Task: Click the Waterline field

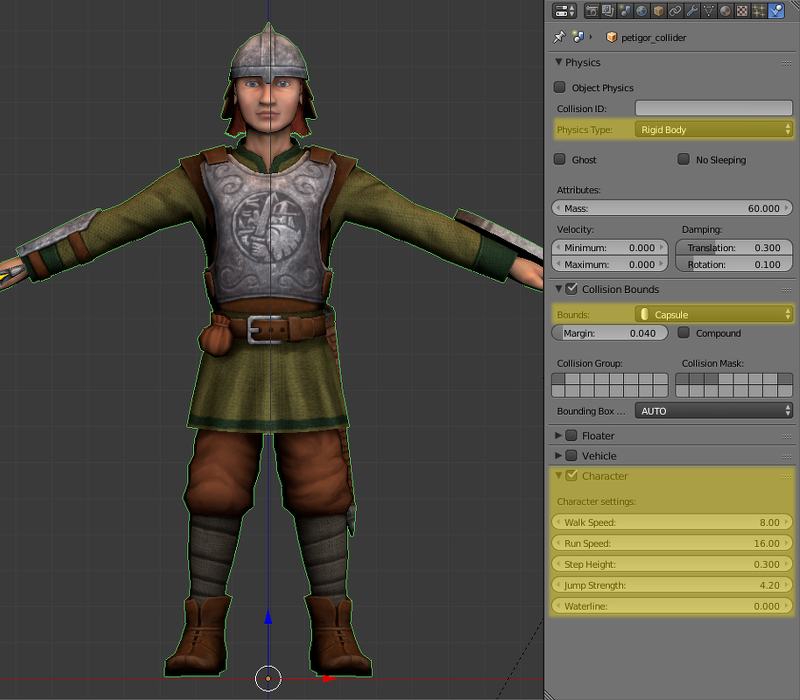Action: point(672,606)
